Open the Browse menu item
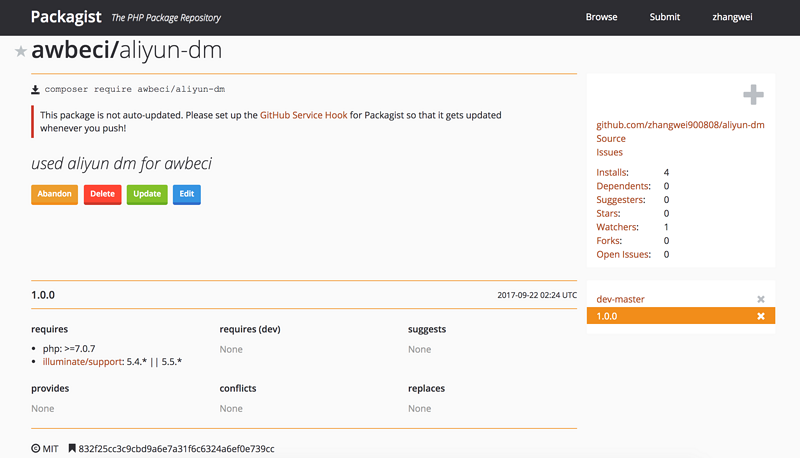800x458 pixels. pos(602,17)
